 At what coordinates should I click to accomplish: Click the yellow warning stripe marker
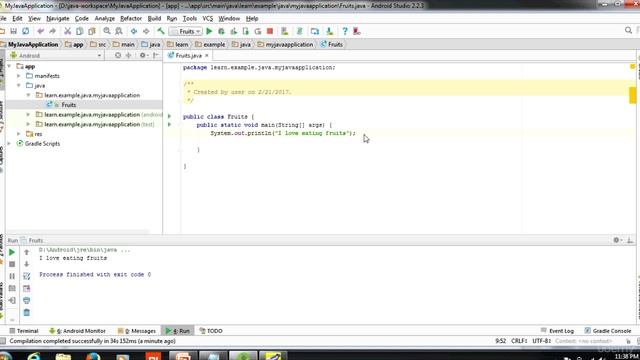click(633, 96)
